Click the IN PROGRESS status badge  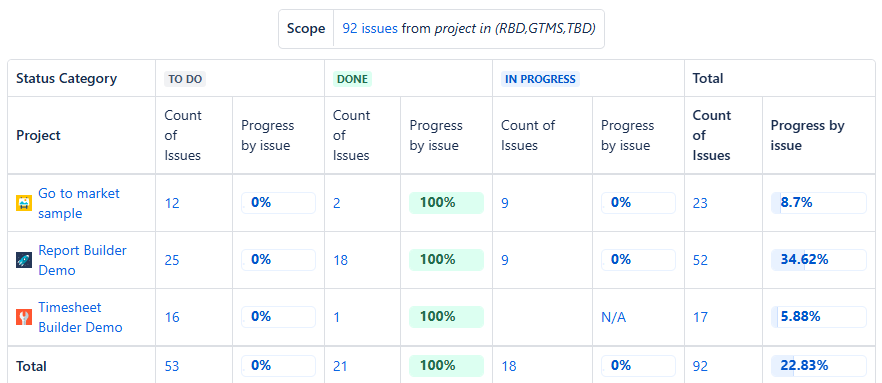click(540, 79)
